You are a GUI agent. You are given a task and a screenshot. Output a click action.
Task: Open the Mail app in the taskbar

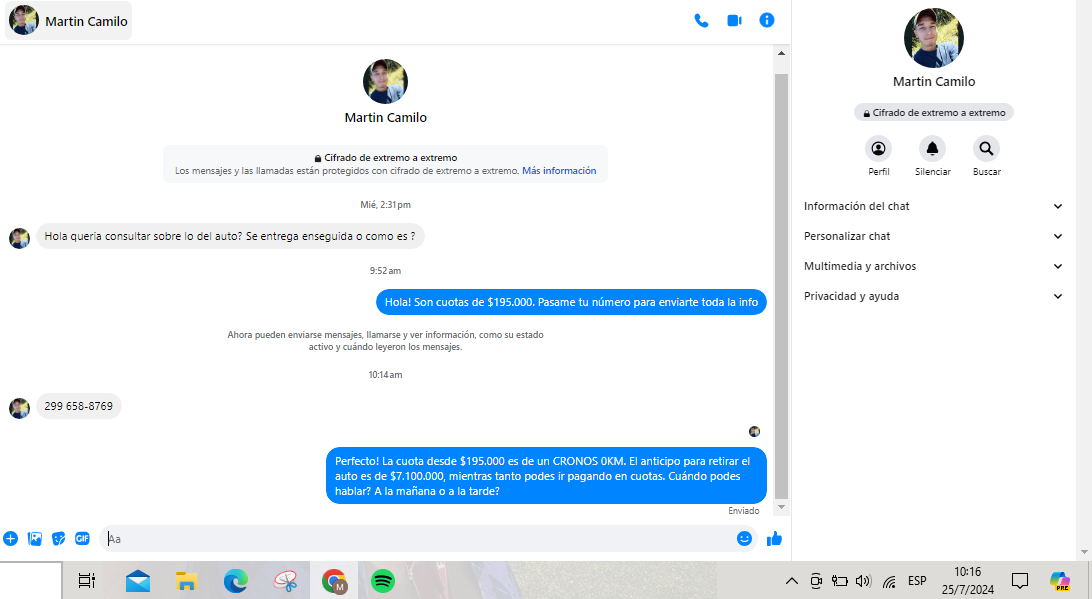[x=138, y=580]
